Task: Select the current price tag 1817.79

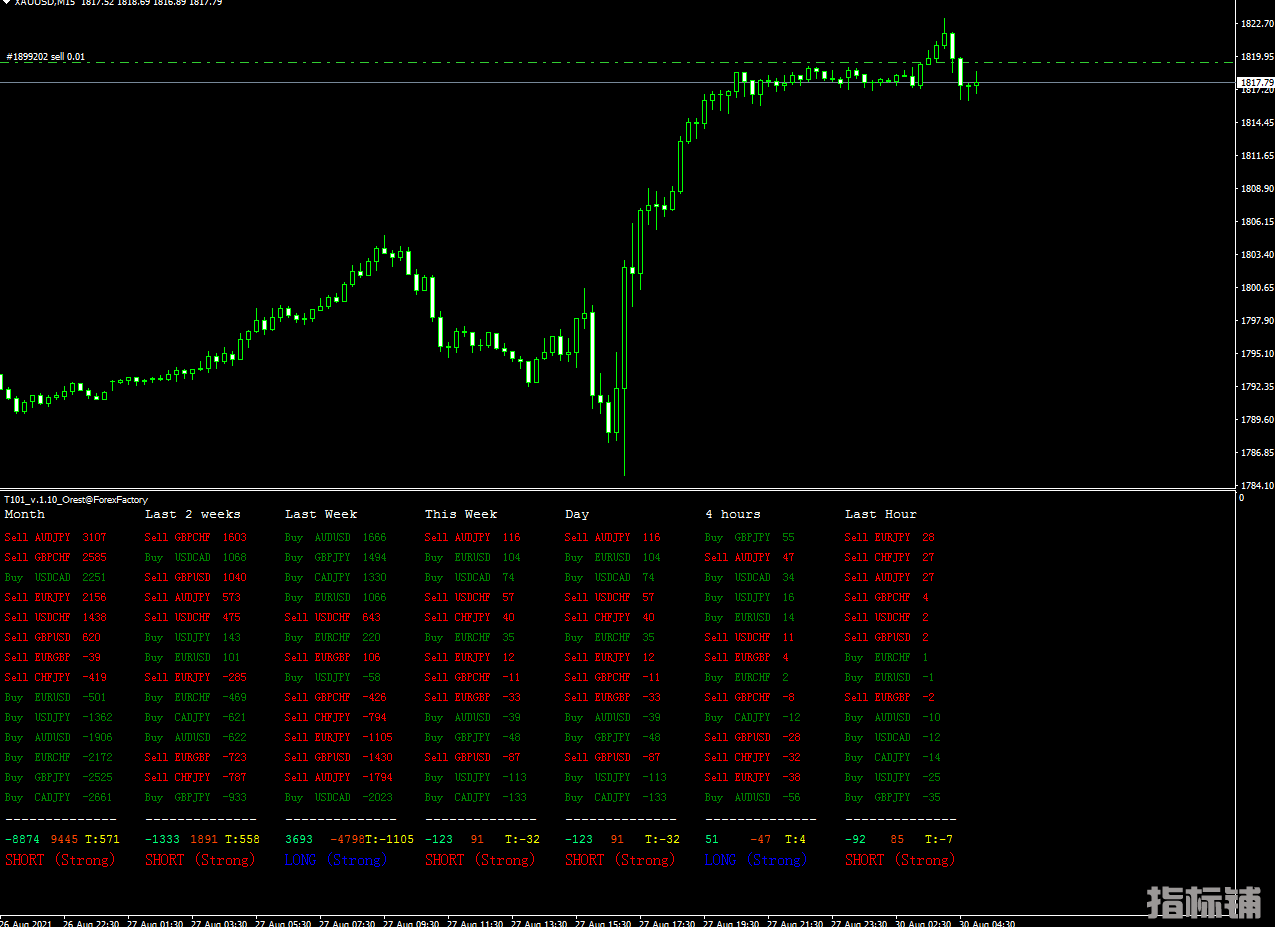Action: click(1256, 82)
